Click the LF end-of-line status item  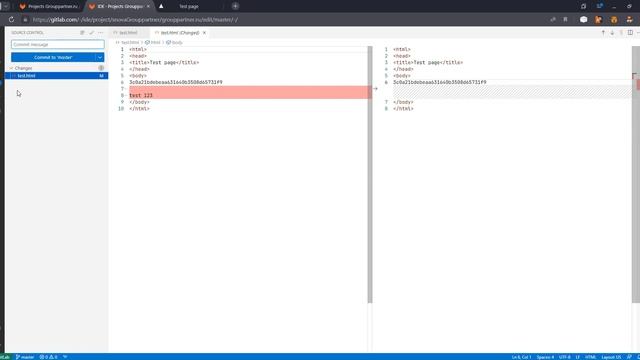[x=578, y=357]
